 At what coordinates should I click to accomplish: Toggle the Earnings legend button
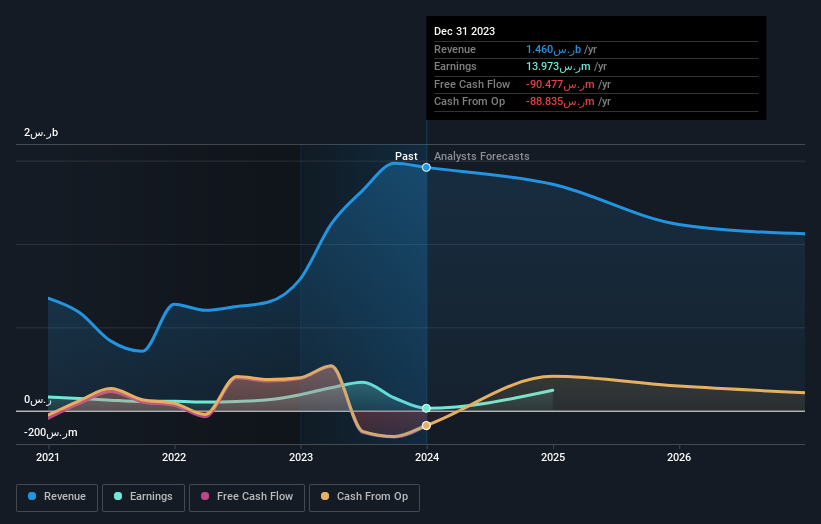143,497
